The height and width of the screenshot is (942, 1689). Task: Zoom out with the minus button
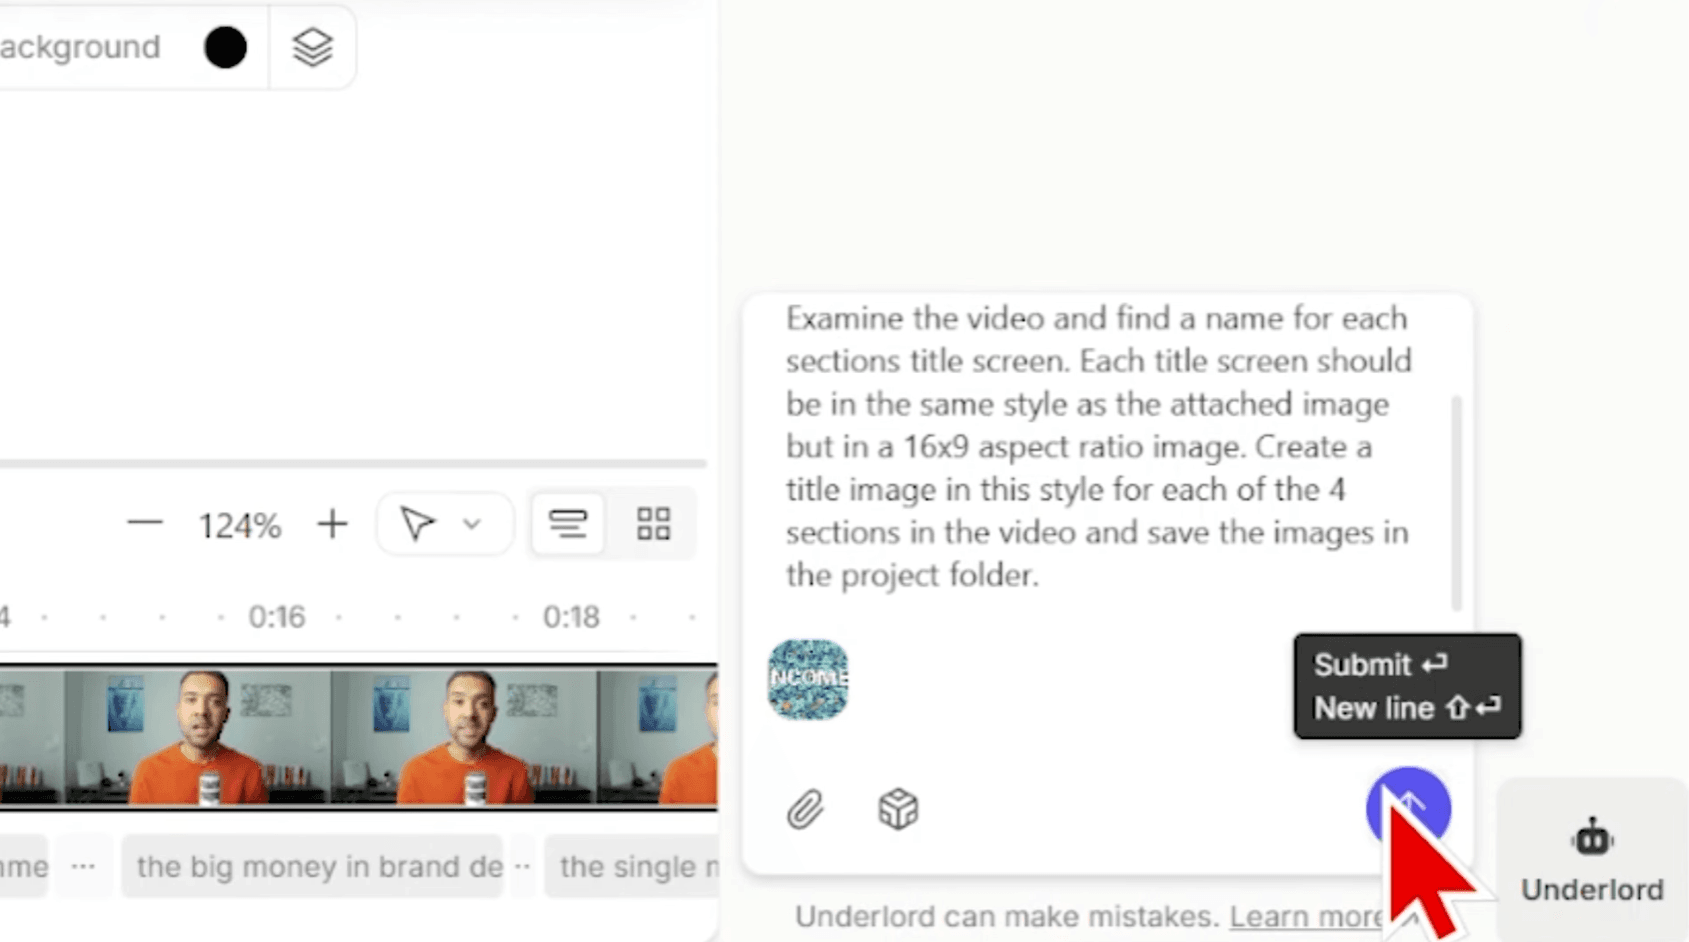point(145,523)
